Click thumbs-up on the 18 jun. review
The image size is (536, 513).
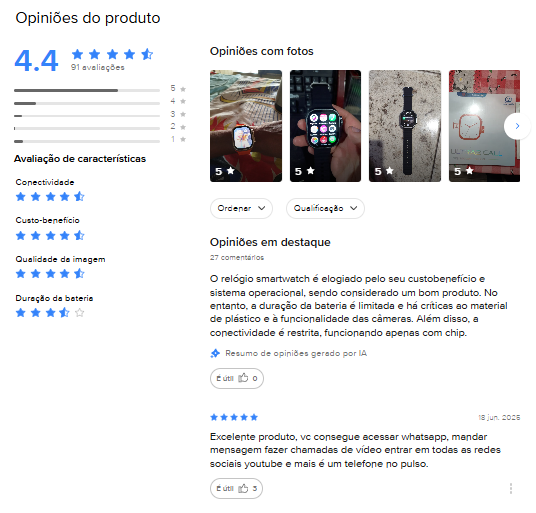(x=236, y=488)
